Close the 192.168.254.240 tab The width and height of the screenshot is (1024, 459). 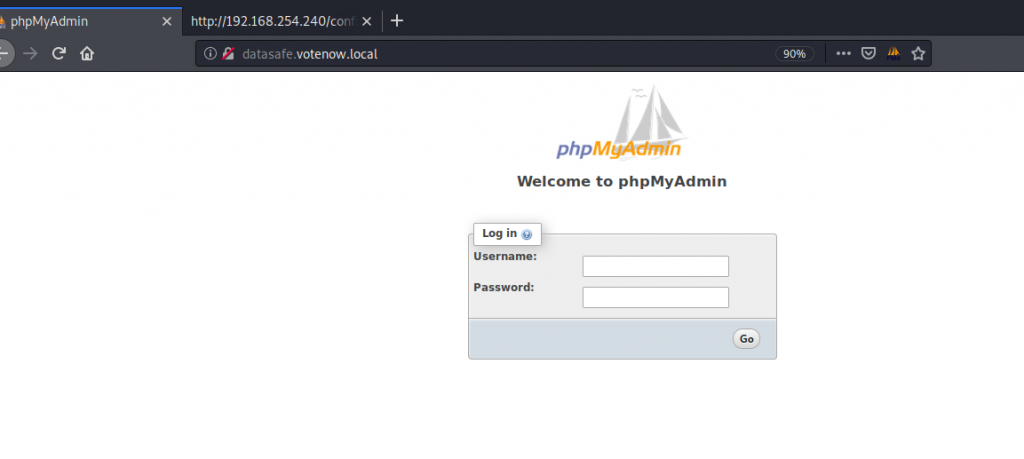366,22
